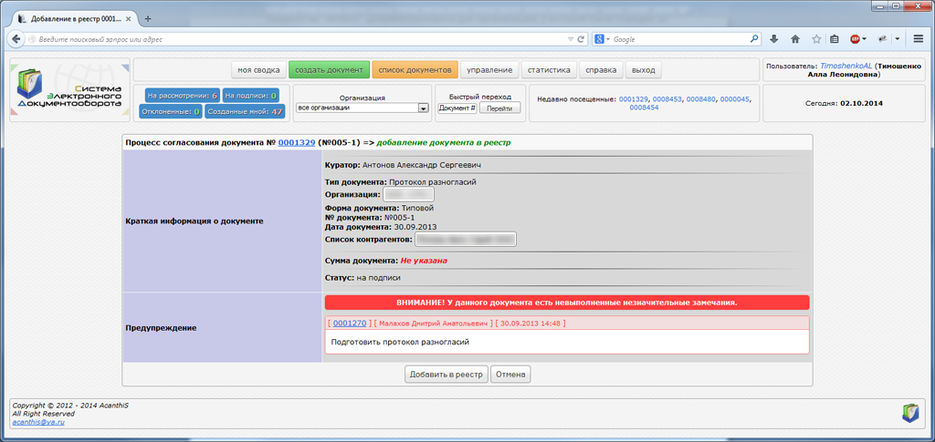Click the 'Не указана' document sum text
Image resolution: width=935 pixels, height=442 pixels.
pos(423,261)
